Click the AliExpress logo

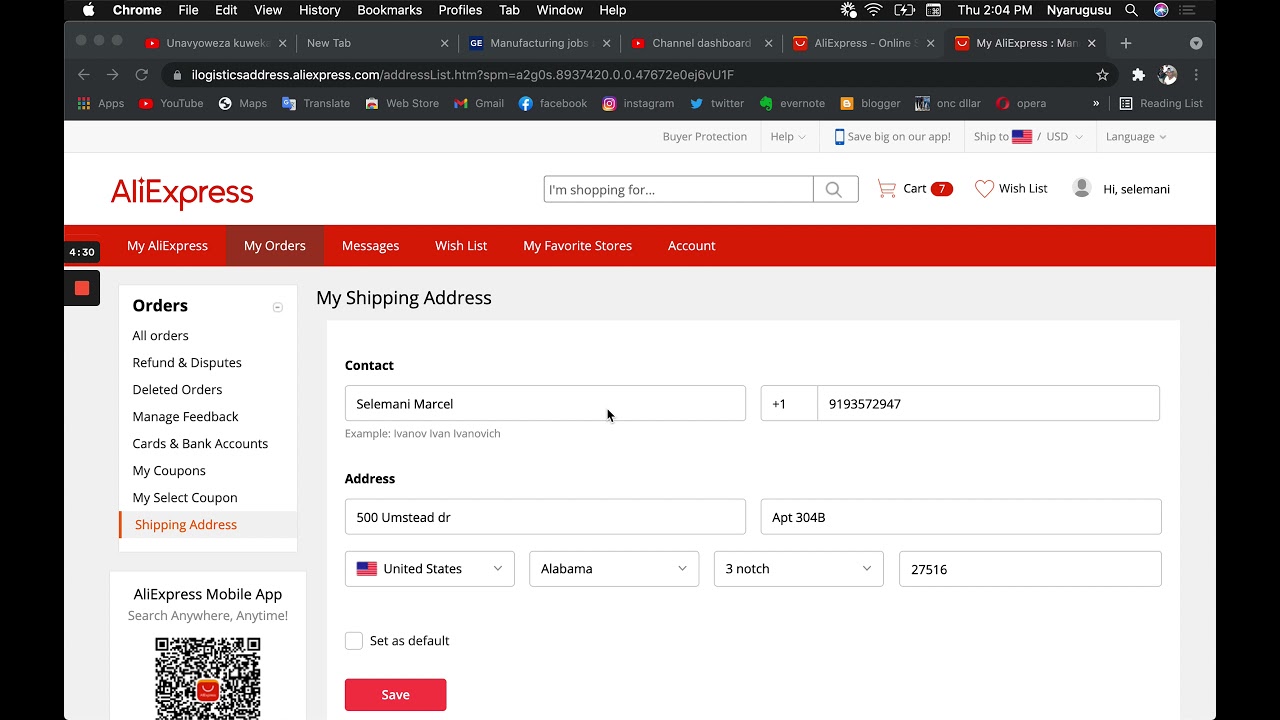click(182, 192)
